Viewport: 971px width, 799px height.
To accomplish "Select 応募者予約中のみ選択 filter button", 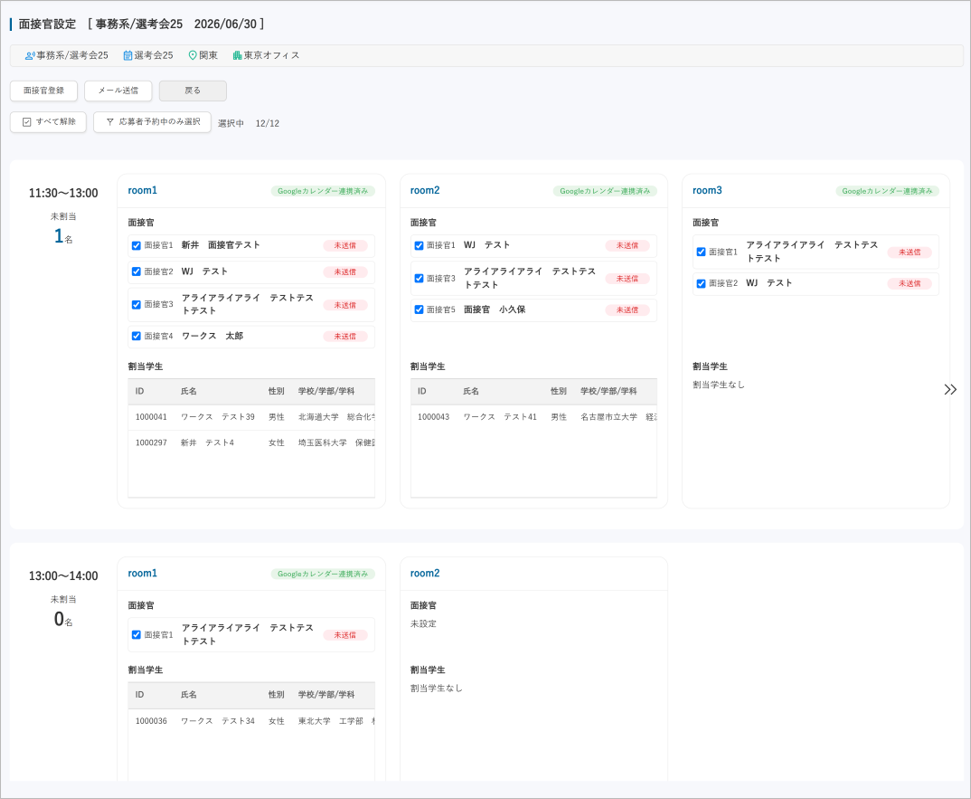I will tap(152, 122).
